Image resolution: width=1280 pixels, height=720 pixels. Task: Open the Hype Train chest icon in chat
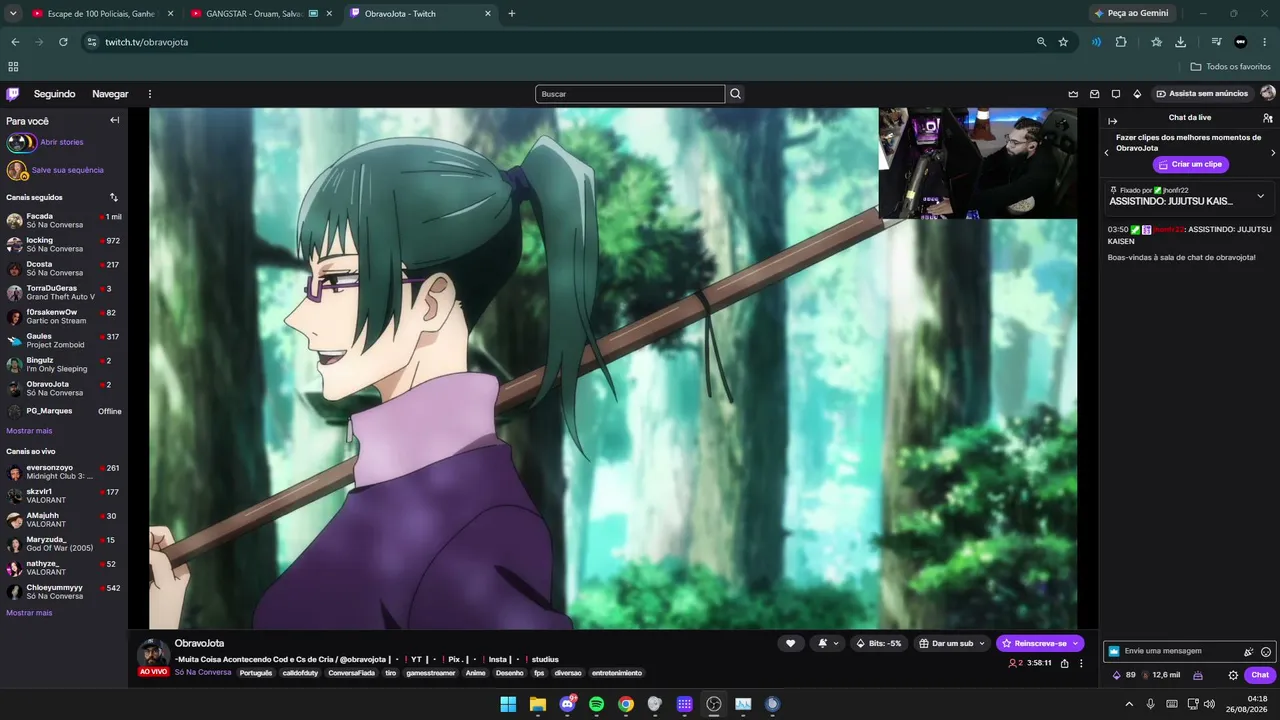click(1198, 675)
